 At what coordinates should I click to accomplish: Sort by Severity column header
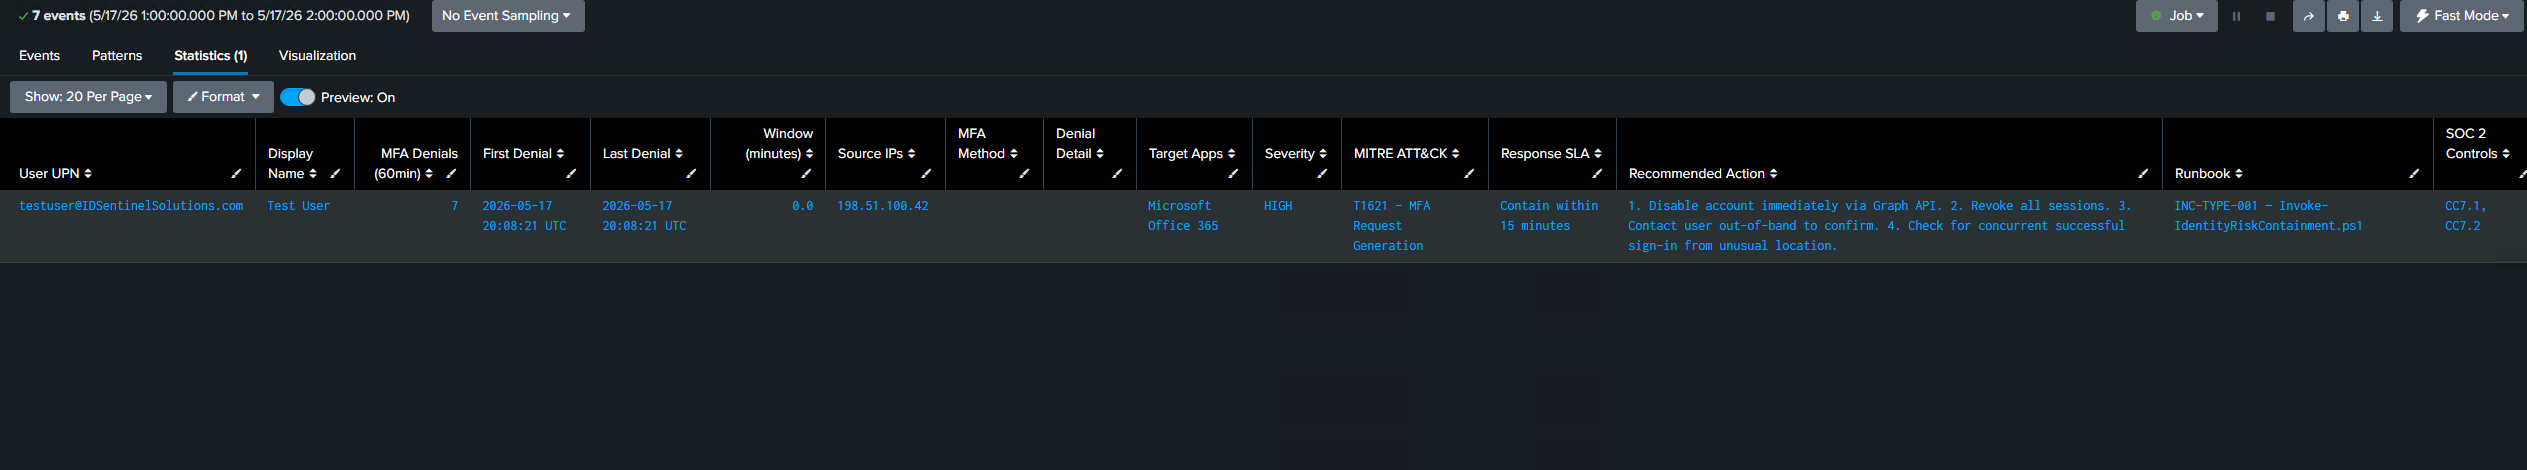[1296, 154]
